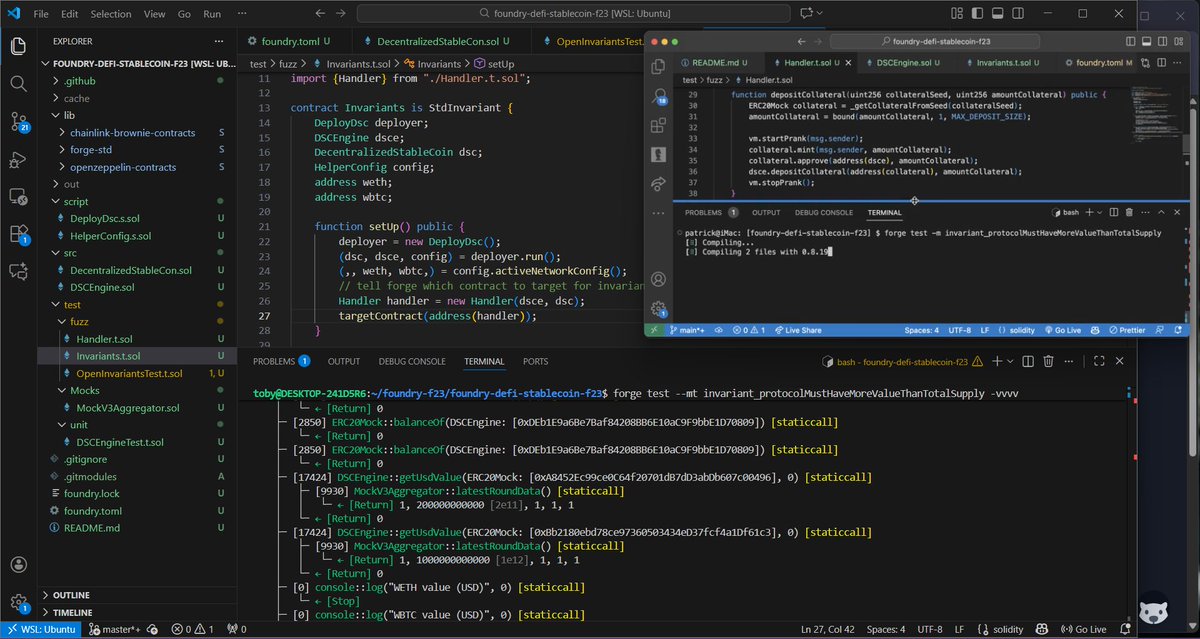Image resolution: width=1200 pixels, height=639 pixels.
Task: Open errors and warnings indicator in main status bar
Action: click(x=191, y=629)
